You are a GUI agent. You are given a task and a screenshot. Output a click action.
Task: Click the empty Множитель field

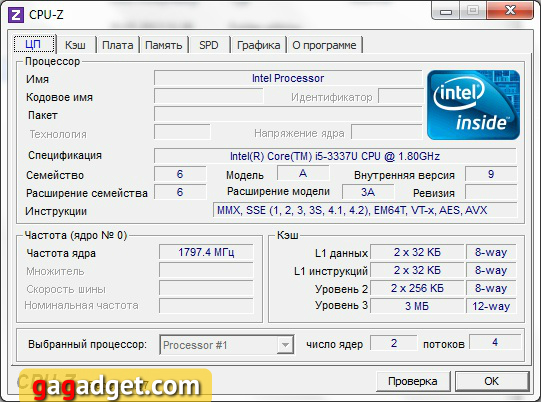(x=206, y=270)
